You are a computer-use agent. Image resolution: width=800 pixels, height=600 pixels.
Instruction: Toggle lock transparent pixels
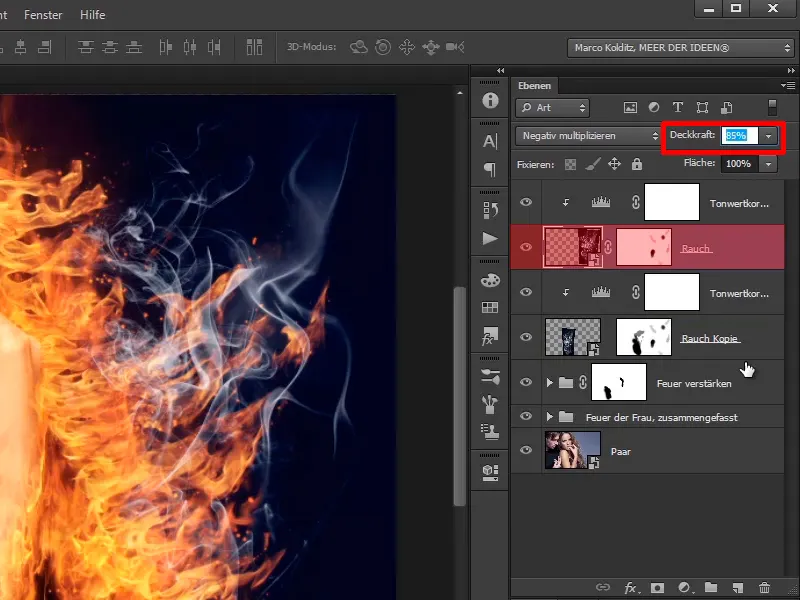[x=570, y=164]
